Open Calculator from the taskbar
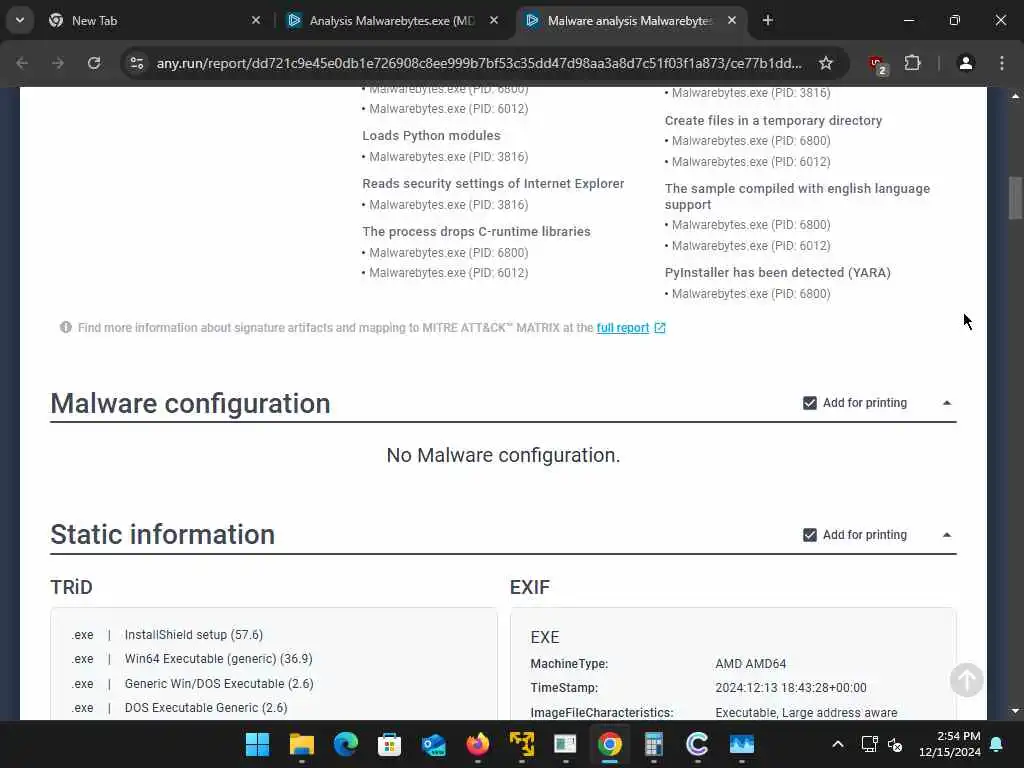 [x=653, y=744]
